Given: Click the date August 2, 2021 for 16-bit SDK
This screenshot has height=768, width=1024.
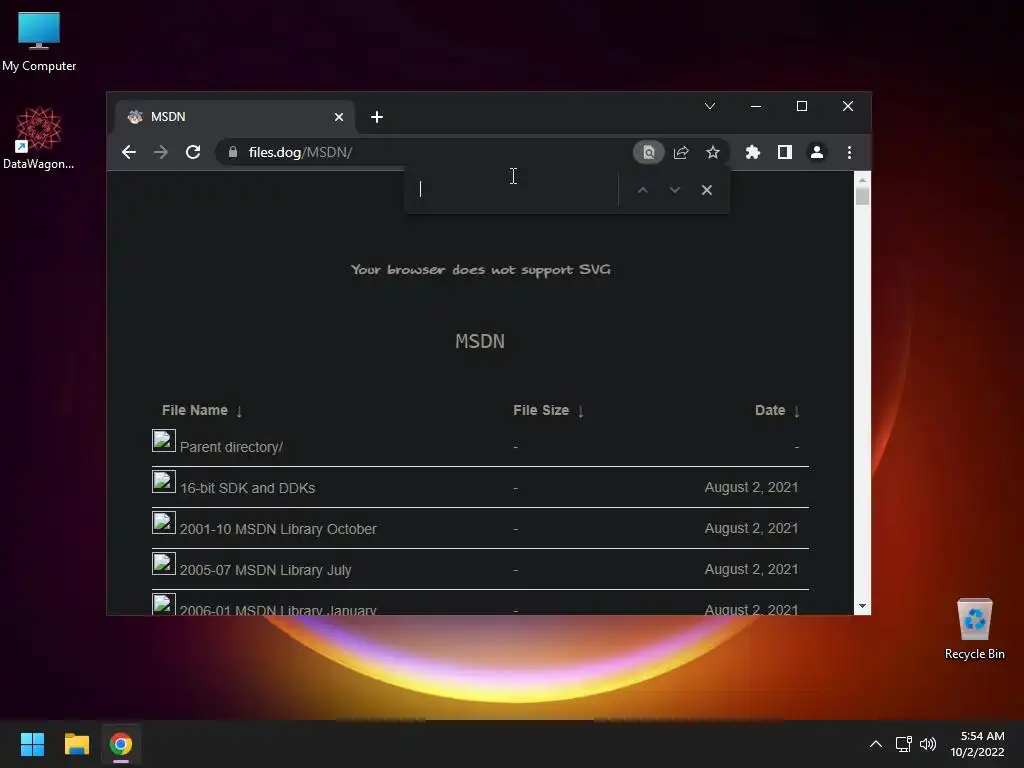Looking at the screenshot, I should tap(751, 487).
